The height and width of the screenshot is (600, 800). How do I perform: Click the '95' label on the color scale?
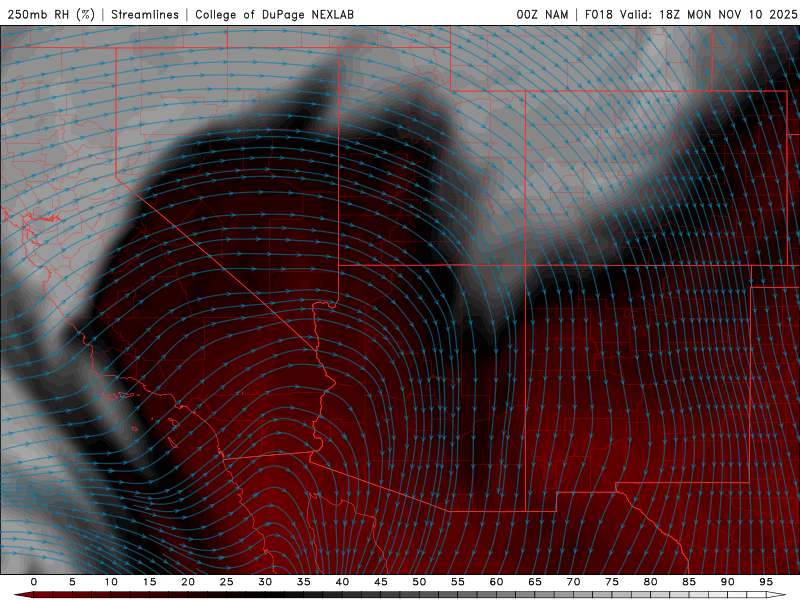[x=766, y=582]
